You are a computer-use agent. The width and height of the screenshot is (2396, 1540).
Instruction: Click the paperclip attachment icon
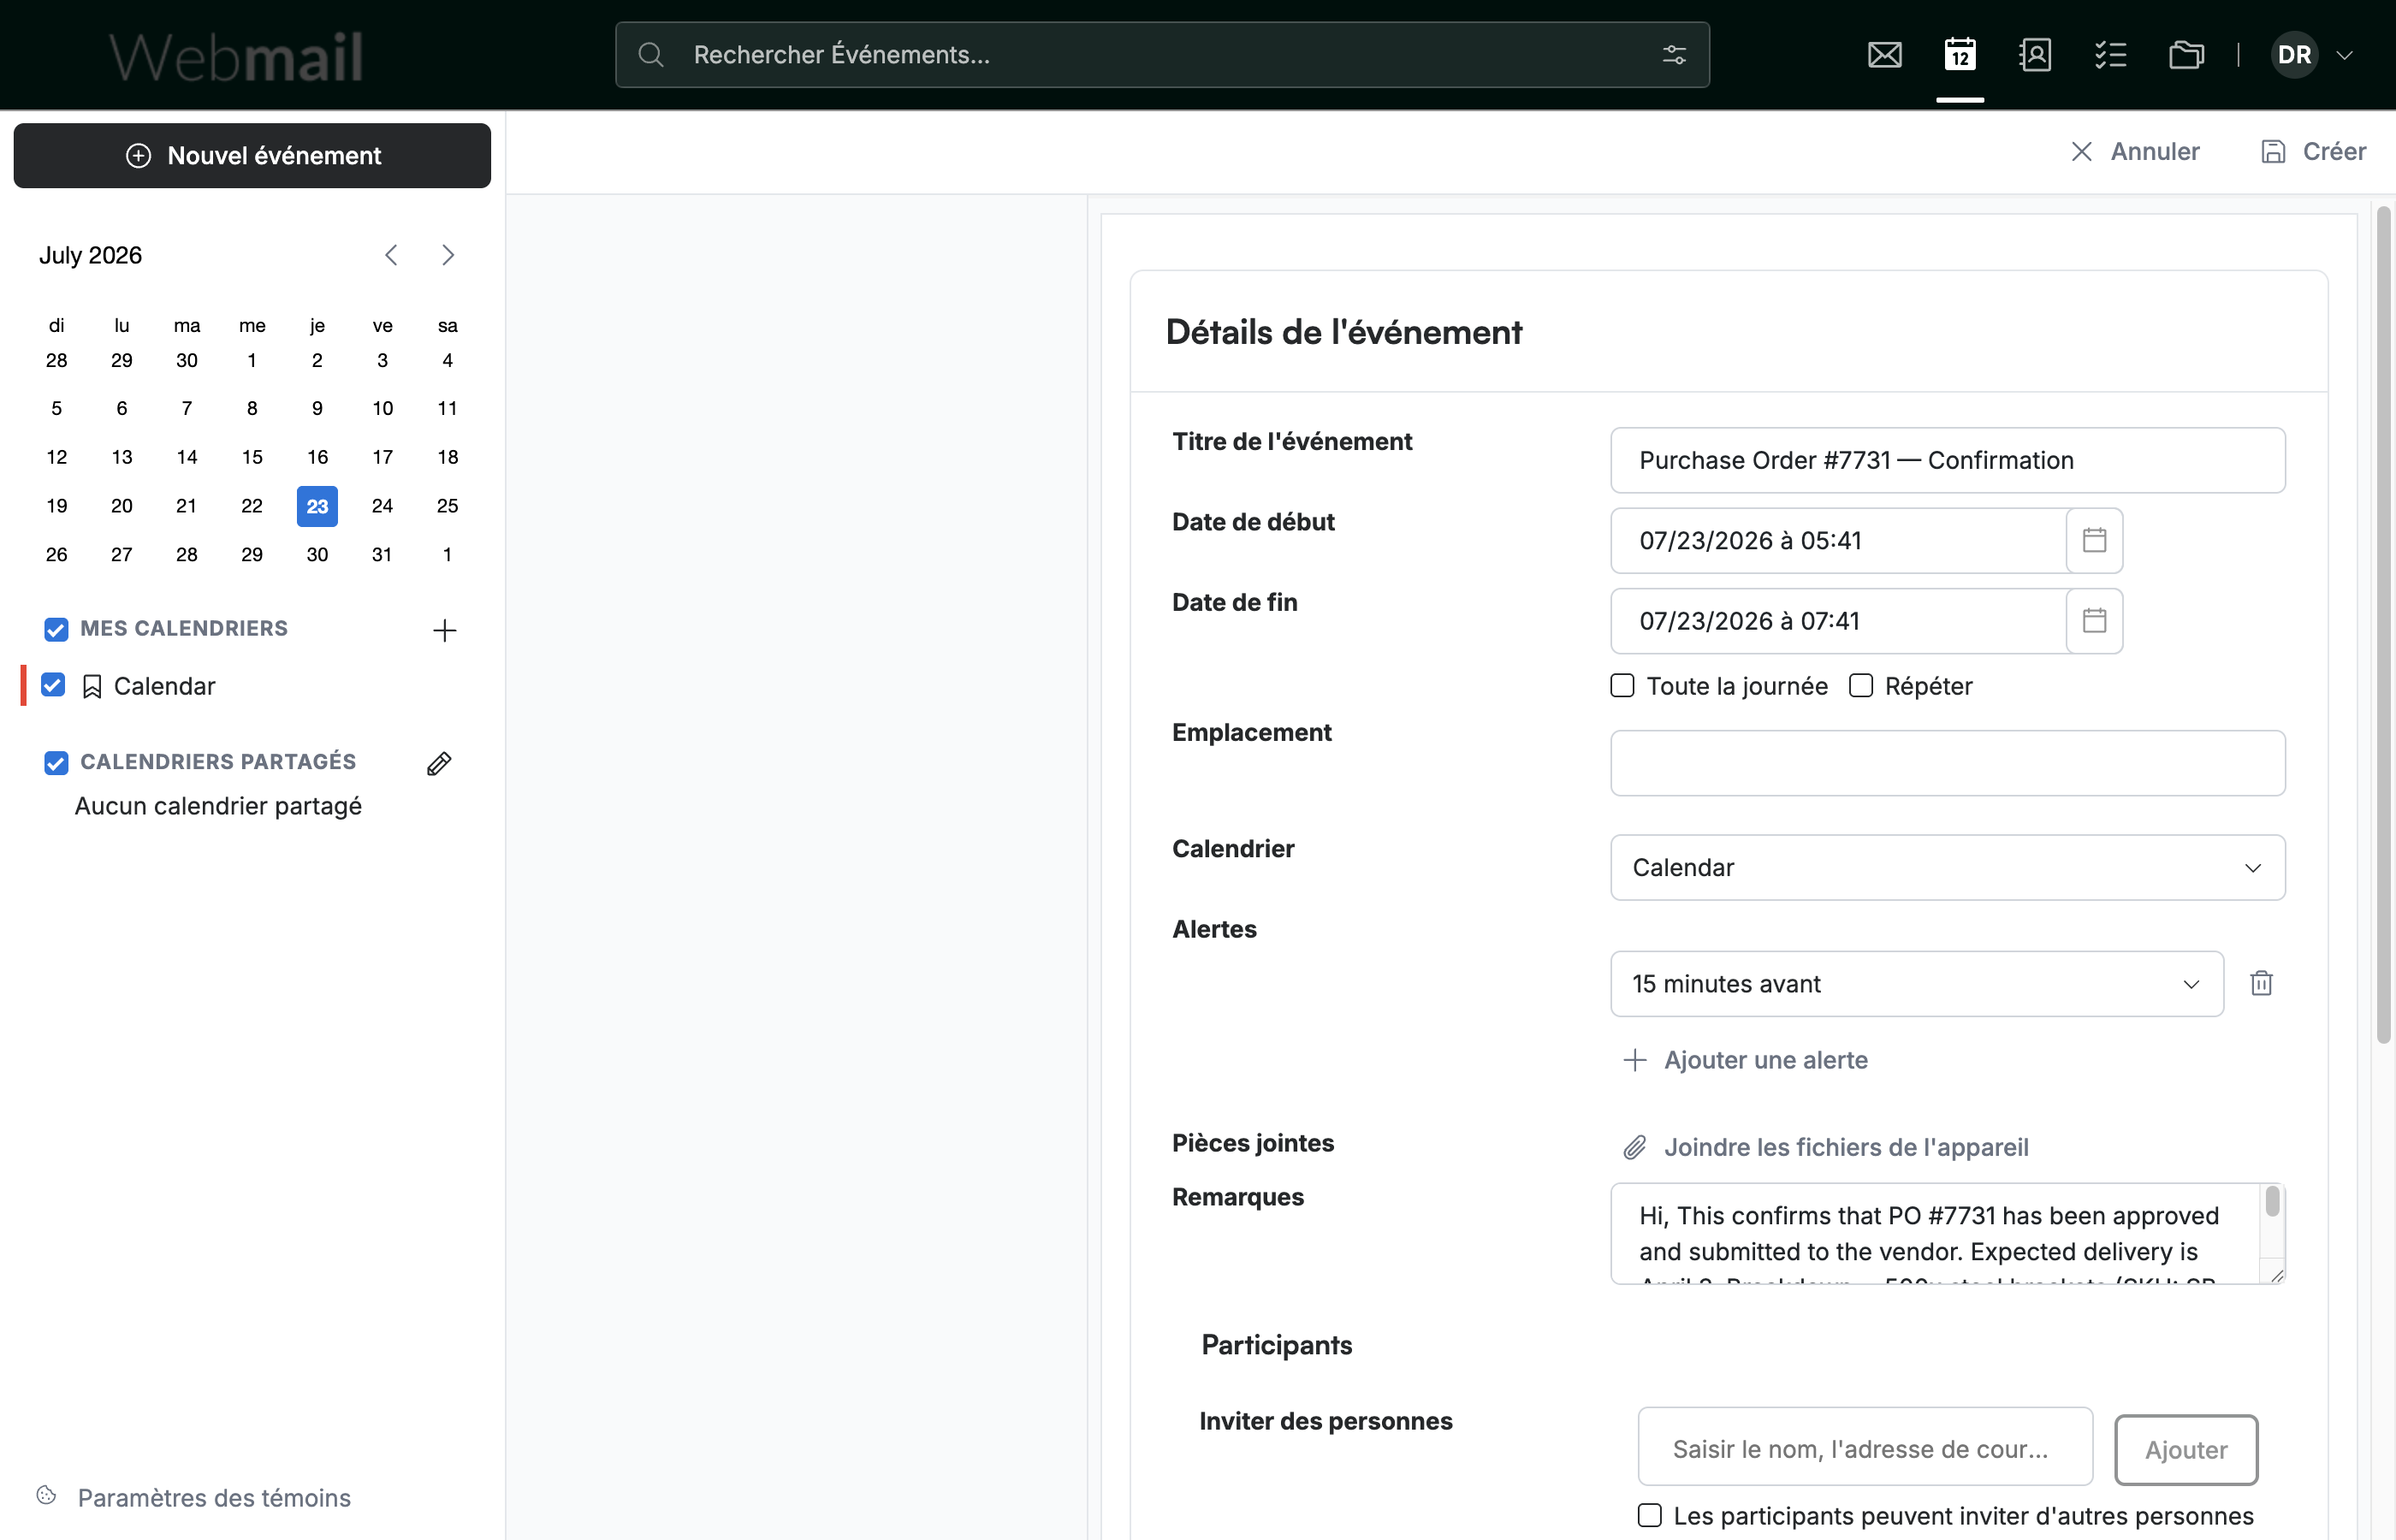tap(1634, 1147)
